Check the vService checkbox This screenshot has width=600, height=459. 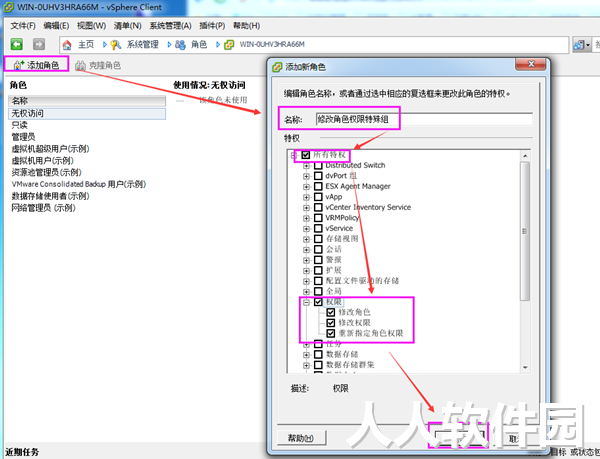tap(318, 228)
